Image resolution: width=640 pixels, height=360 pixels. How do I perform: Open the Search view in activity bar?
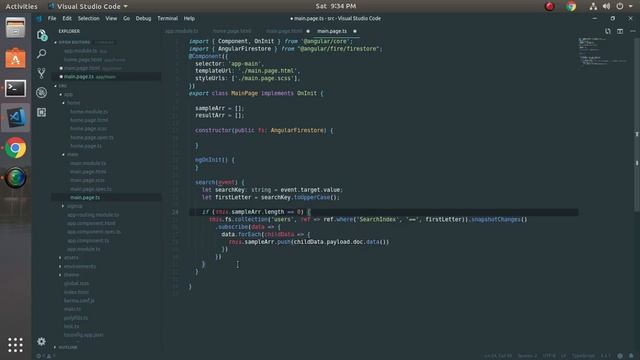pos(42,53)
